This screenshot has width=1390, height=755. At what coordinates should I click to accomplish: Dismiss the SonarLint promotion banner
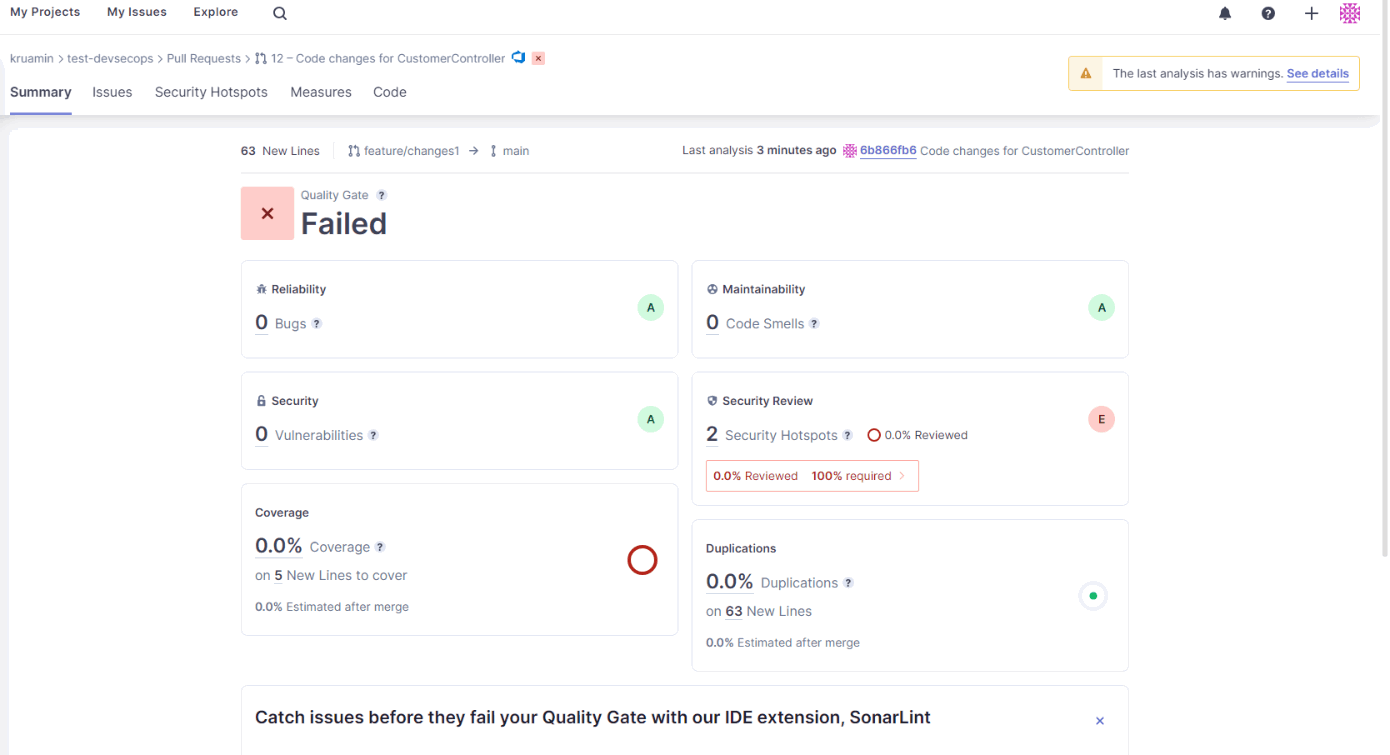(x=1100, y=721)
